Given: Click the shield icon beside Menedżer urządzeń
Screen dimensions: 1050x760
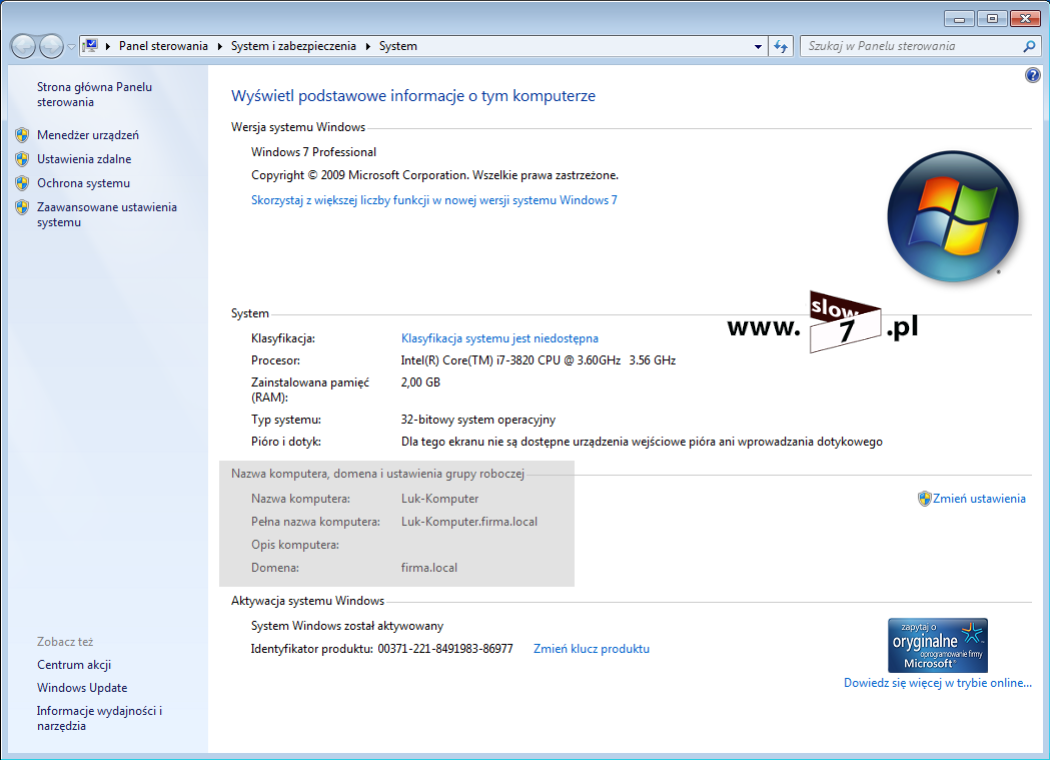Looking at the screenshot, I should [22, 135].
